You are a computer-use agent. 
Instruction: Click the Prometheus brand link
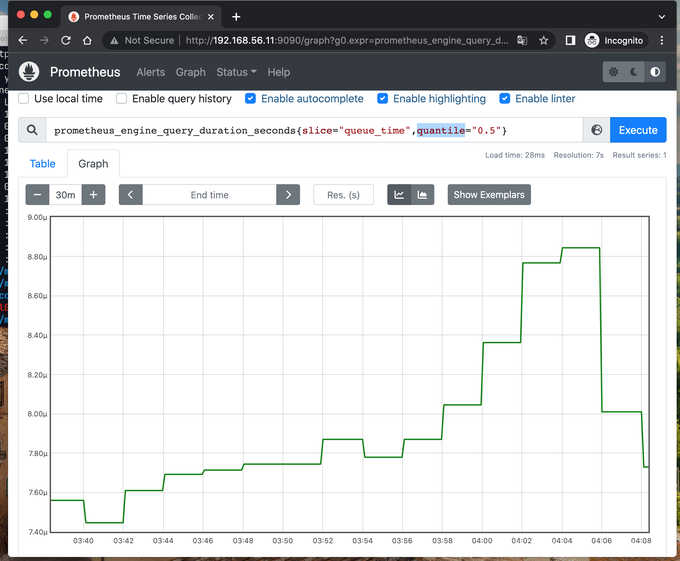pyautogui.click(x=85, y=72)
